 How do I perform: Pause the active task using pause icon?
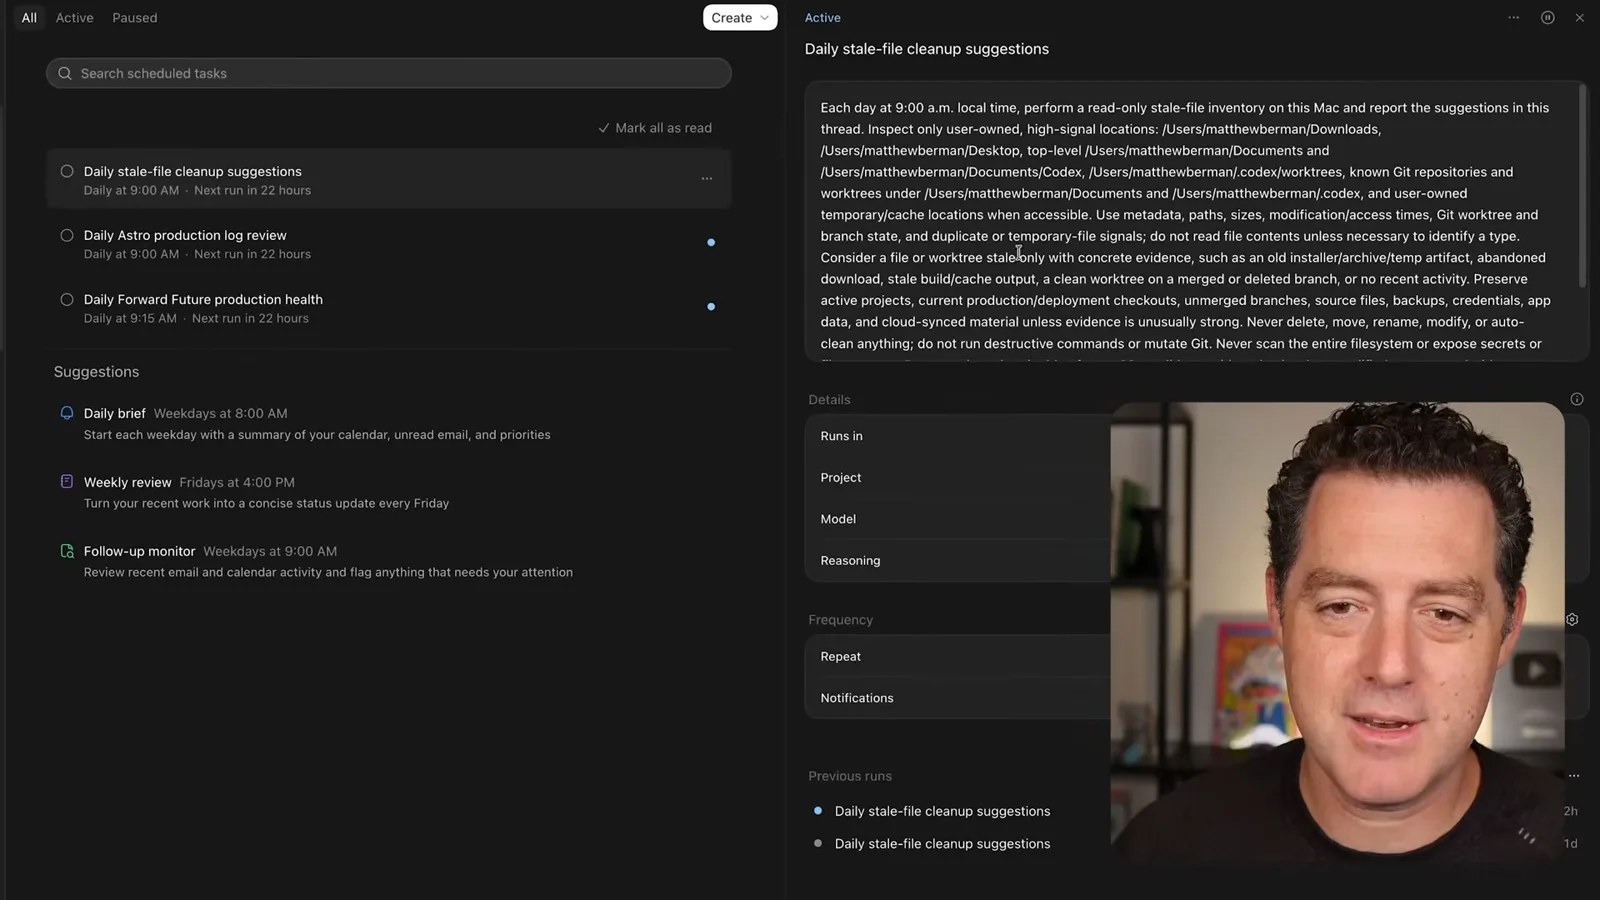tap(1548, 18)
